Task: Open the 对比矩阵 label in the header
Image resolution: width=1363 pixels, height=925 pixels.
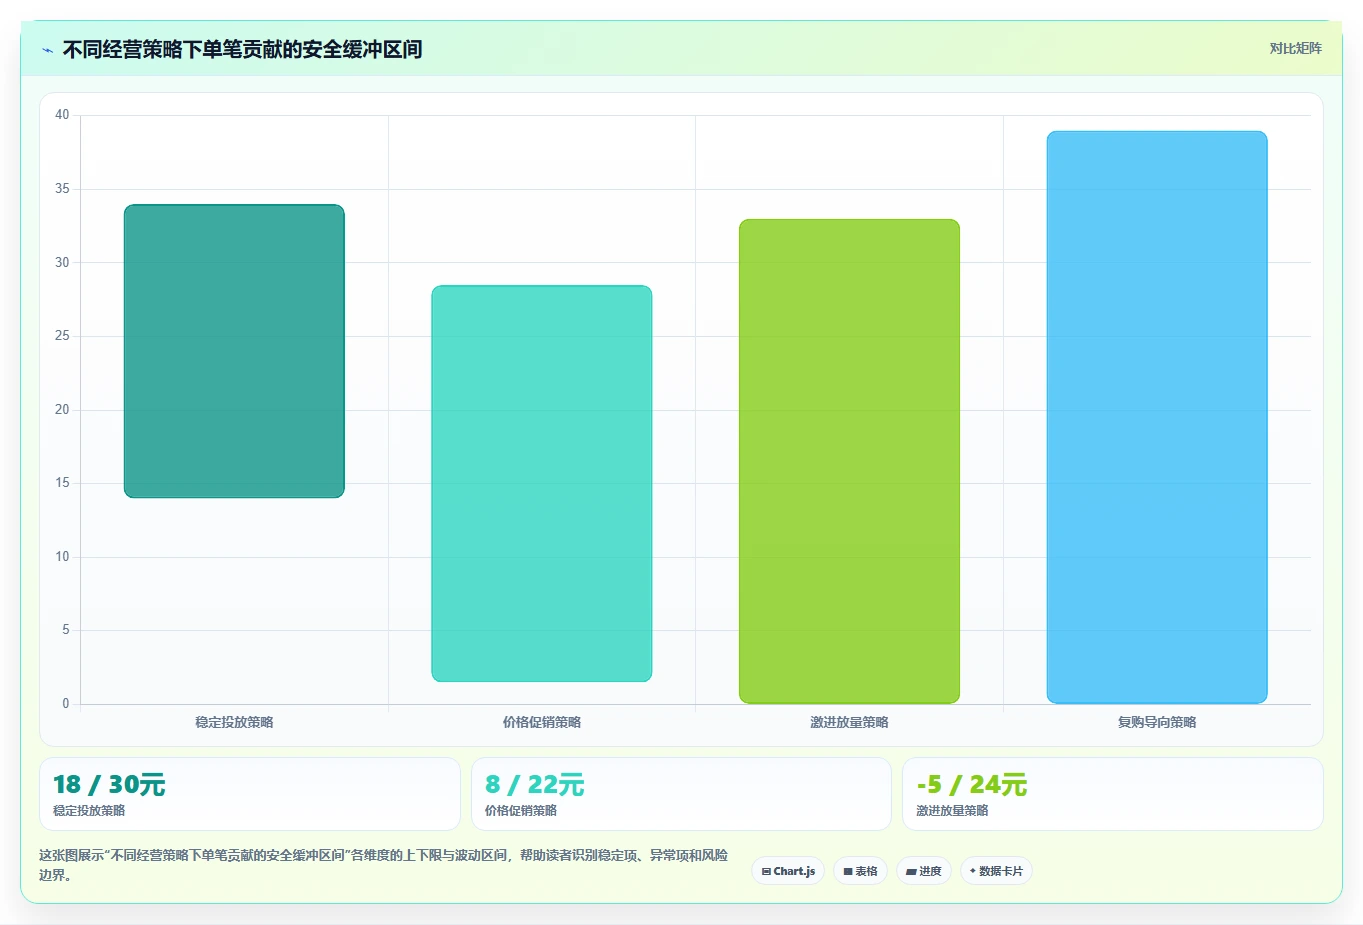Action: 1295,49
